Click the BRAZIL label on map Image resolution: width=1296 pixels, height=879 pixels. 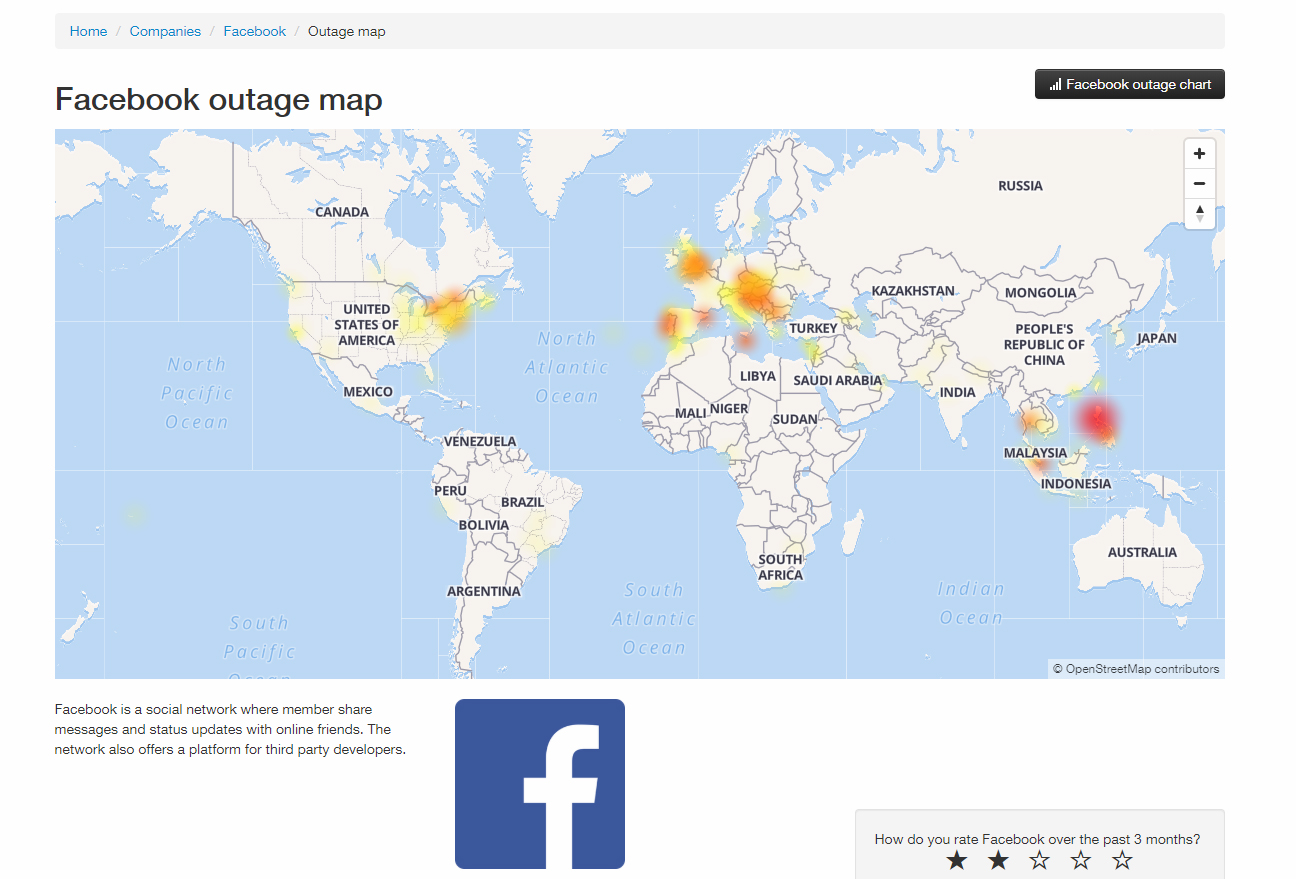(522, 502)
